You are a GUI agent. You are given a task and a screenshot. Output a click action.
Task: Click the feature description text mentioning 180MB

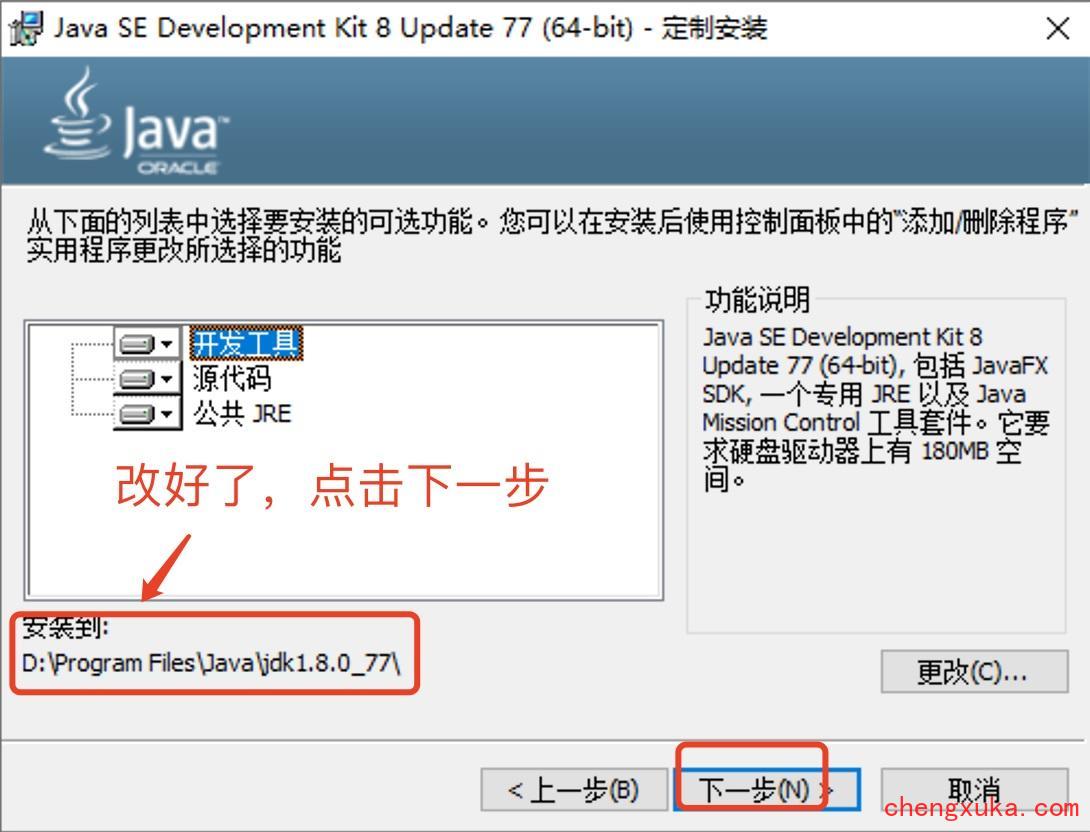click(875, 408)
